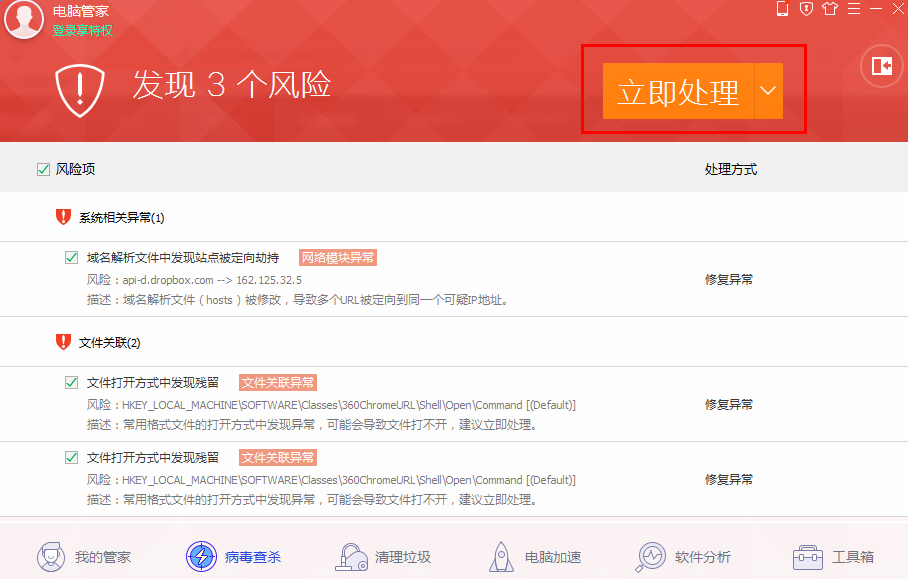Select the api-d.dropbox.com risk line
Viewport: 908px width, 579px height.
point(195,280)
